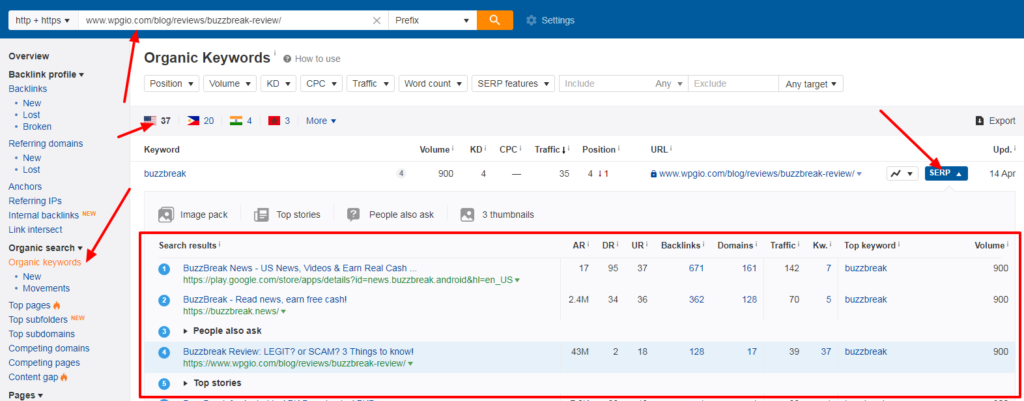Collapse the Organic search sidebar section
This screenshot has height=401, width=1024.
pos(46,248)
